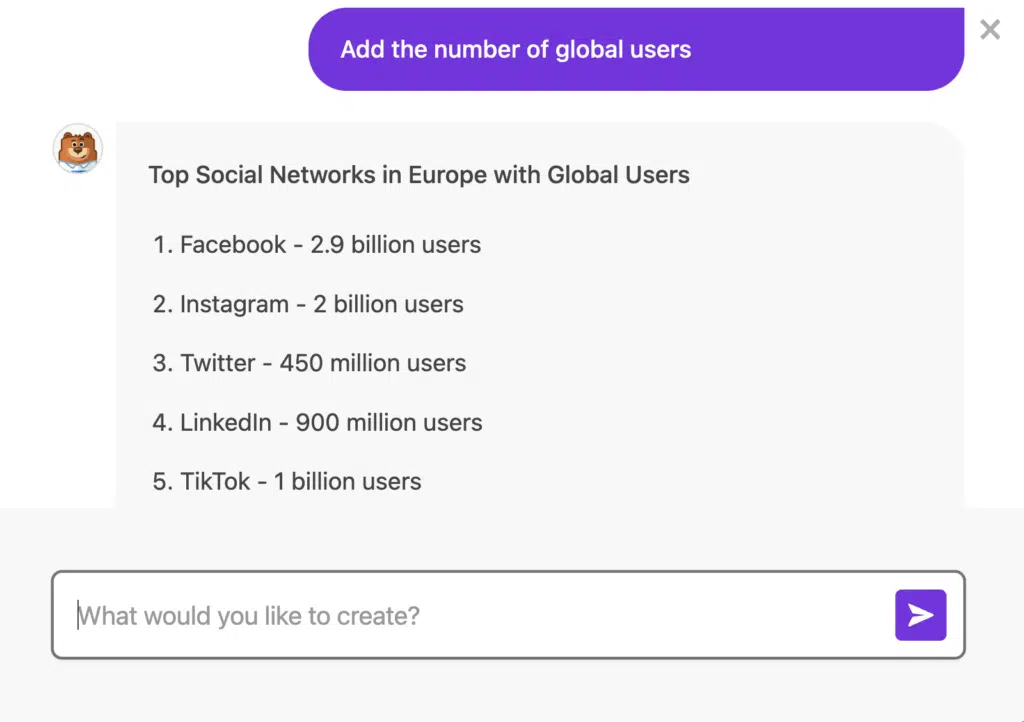The height and width of the screenshot is (722, 1024).
Task: Click the words 'Global Users' in the heading
Action: click(618, 175)
